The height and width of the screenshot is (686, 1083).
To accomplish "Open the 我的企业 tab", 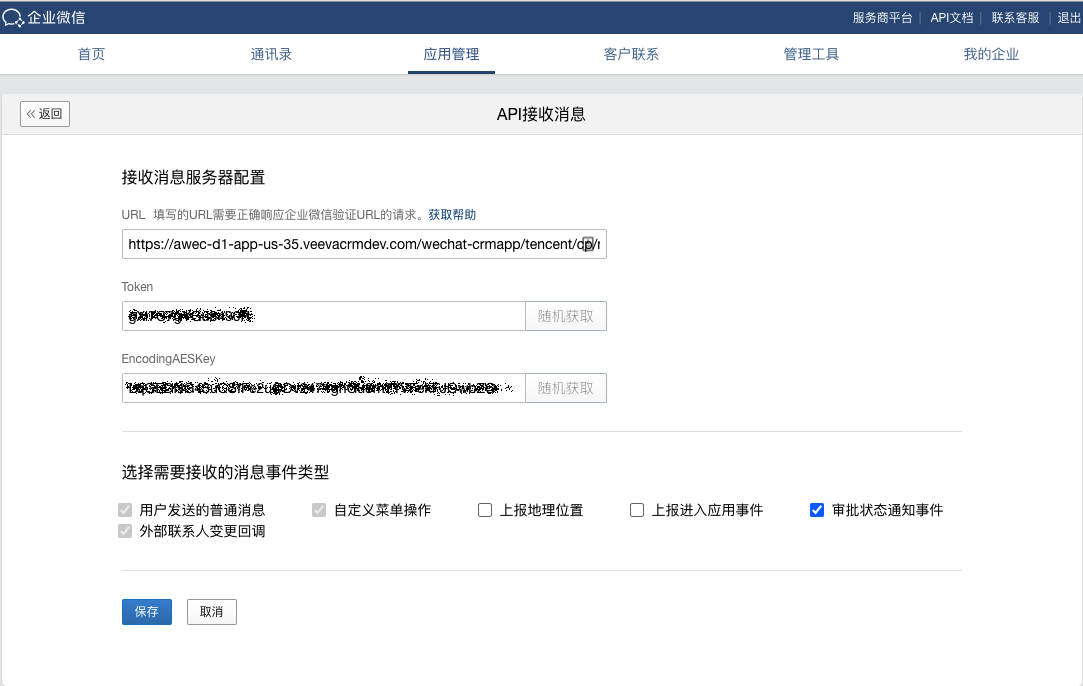I will (x=991, y=54).
